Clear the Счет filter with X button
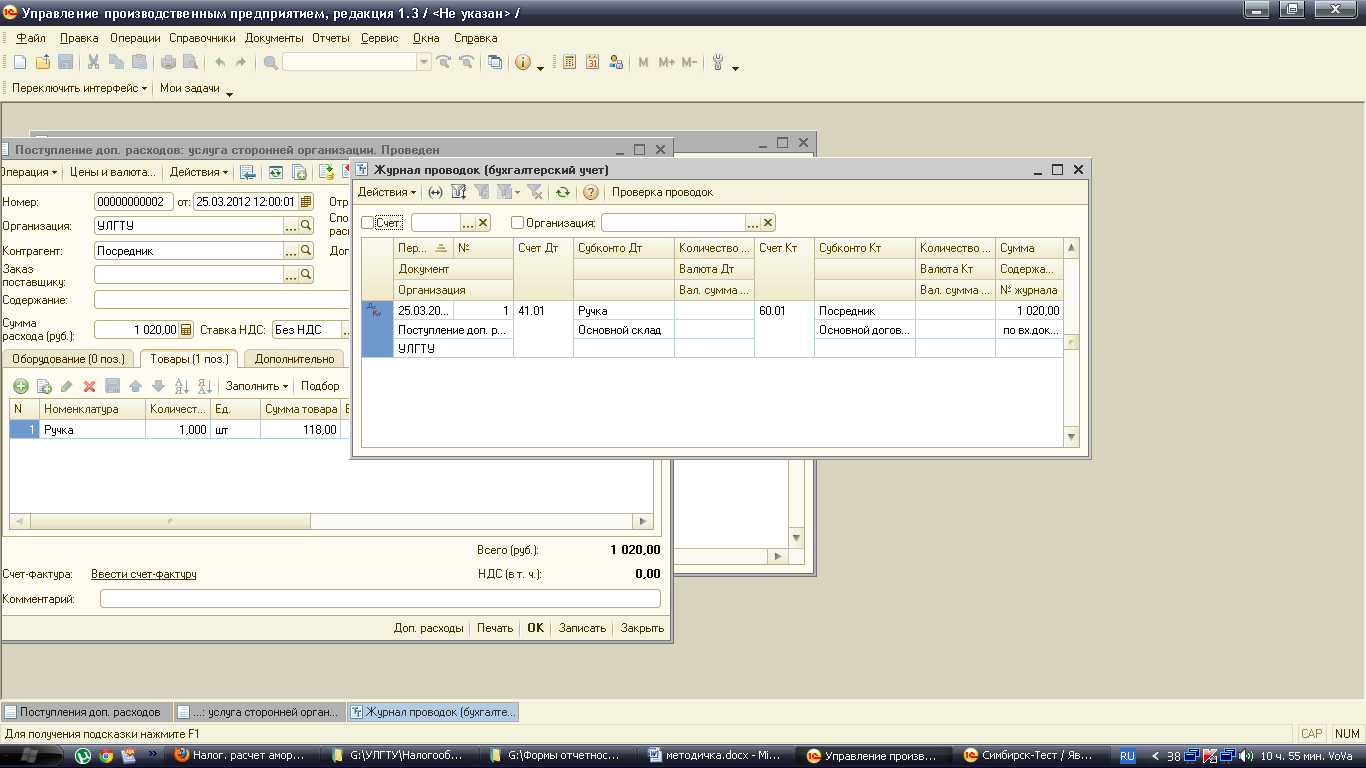Image resolution: width=1366 pixels, height=768 pixels. coord(483,223)
